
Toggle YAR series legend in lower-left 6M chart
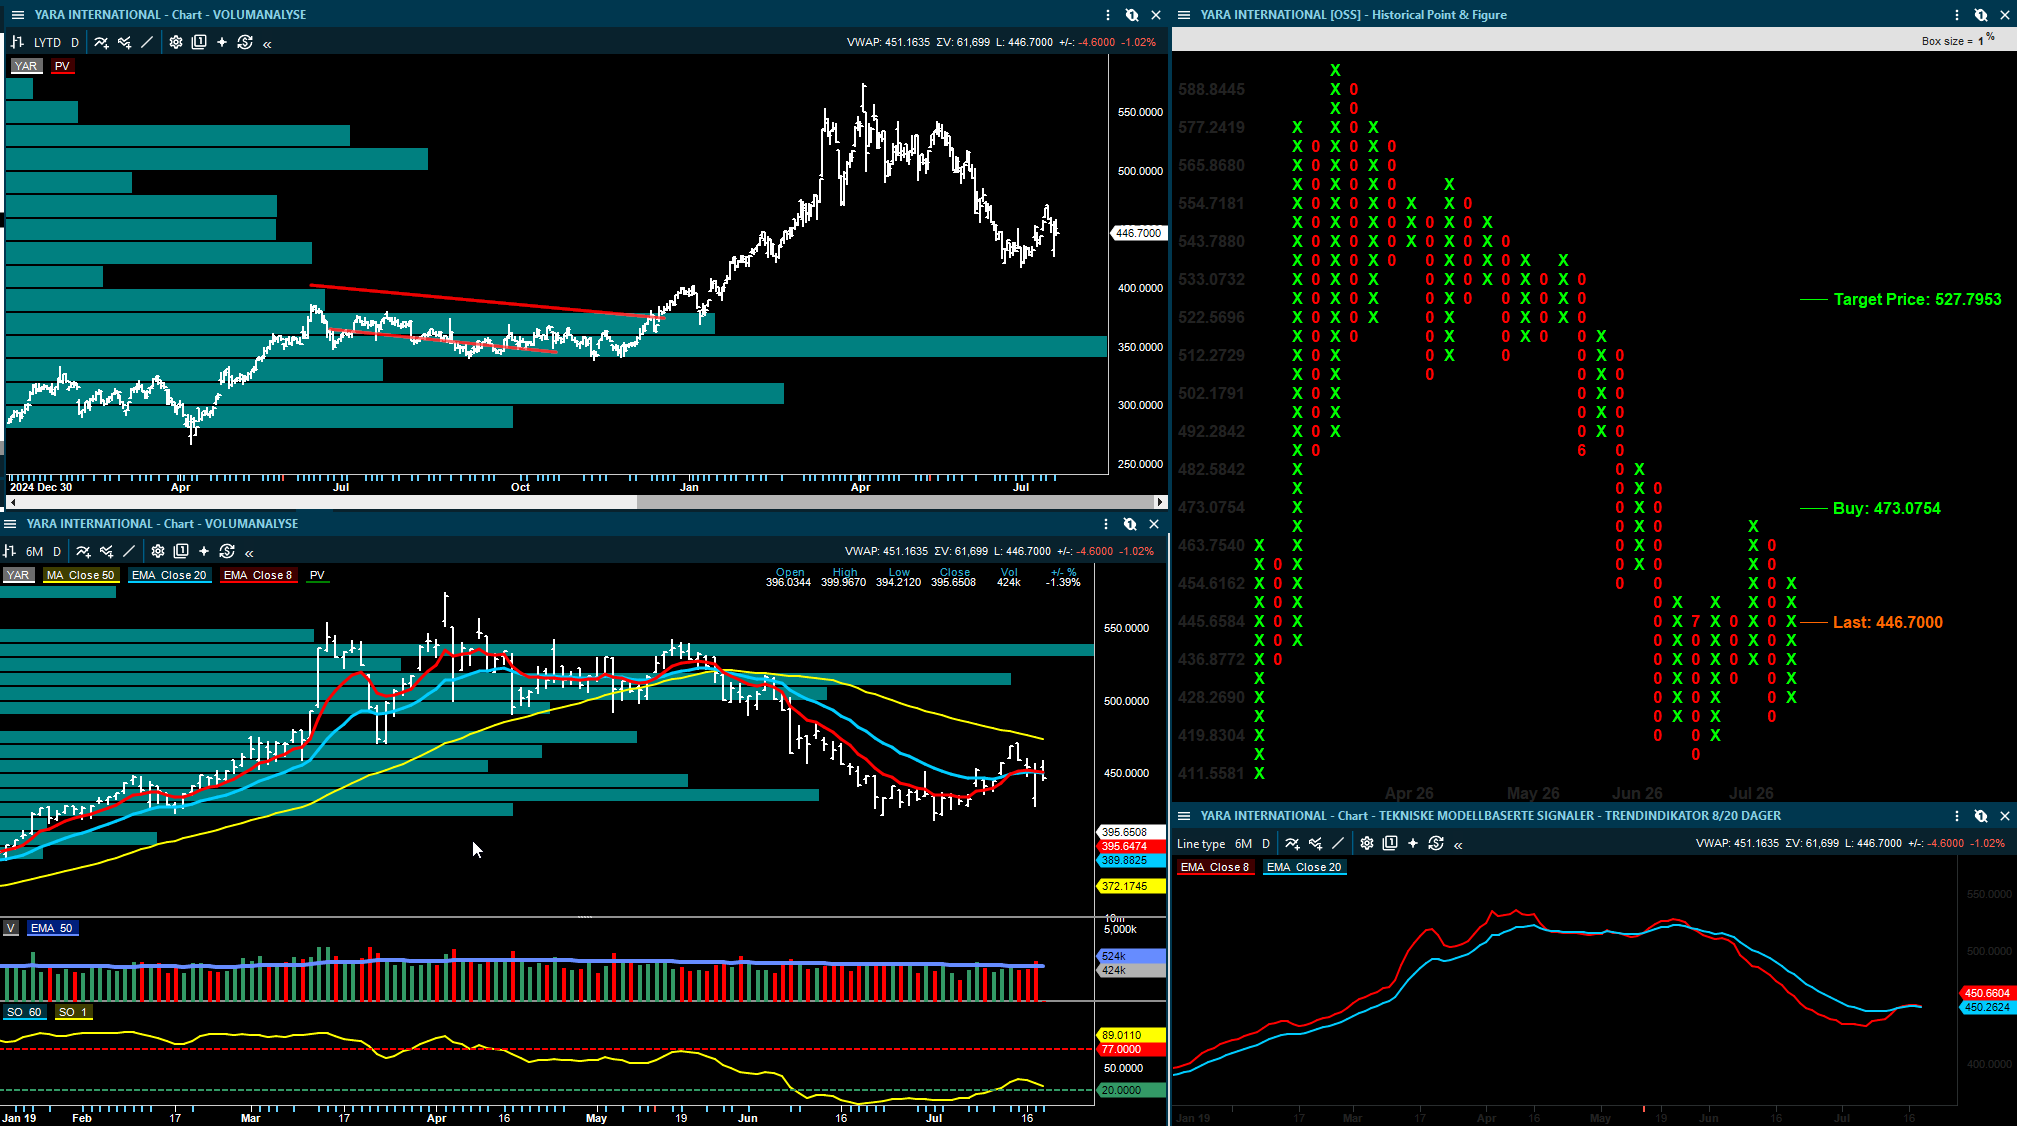[18, 575]
